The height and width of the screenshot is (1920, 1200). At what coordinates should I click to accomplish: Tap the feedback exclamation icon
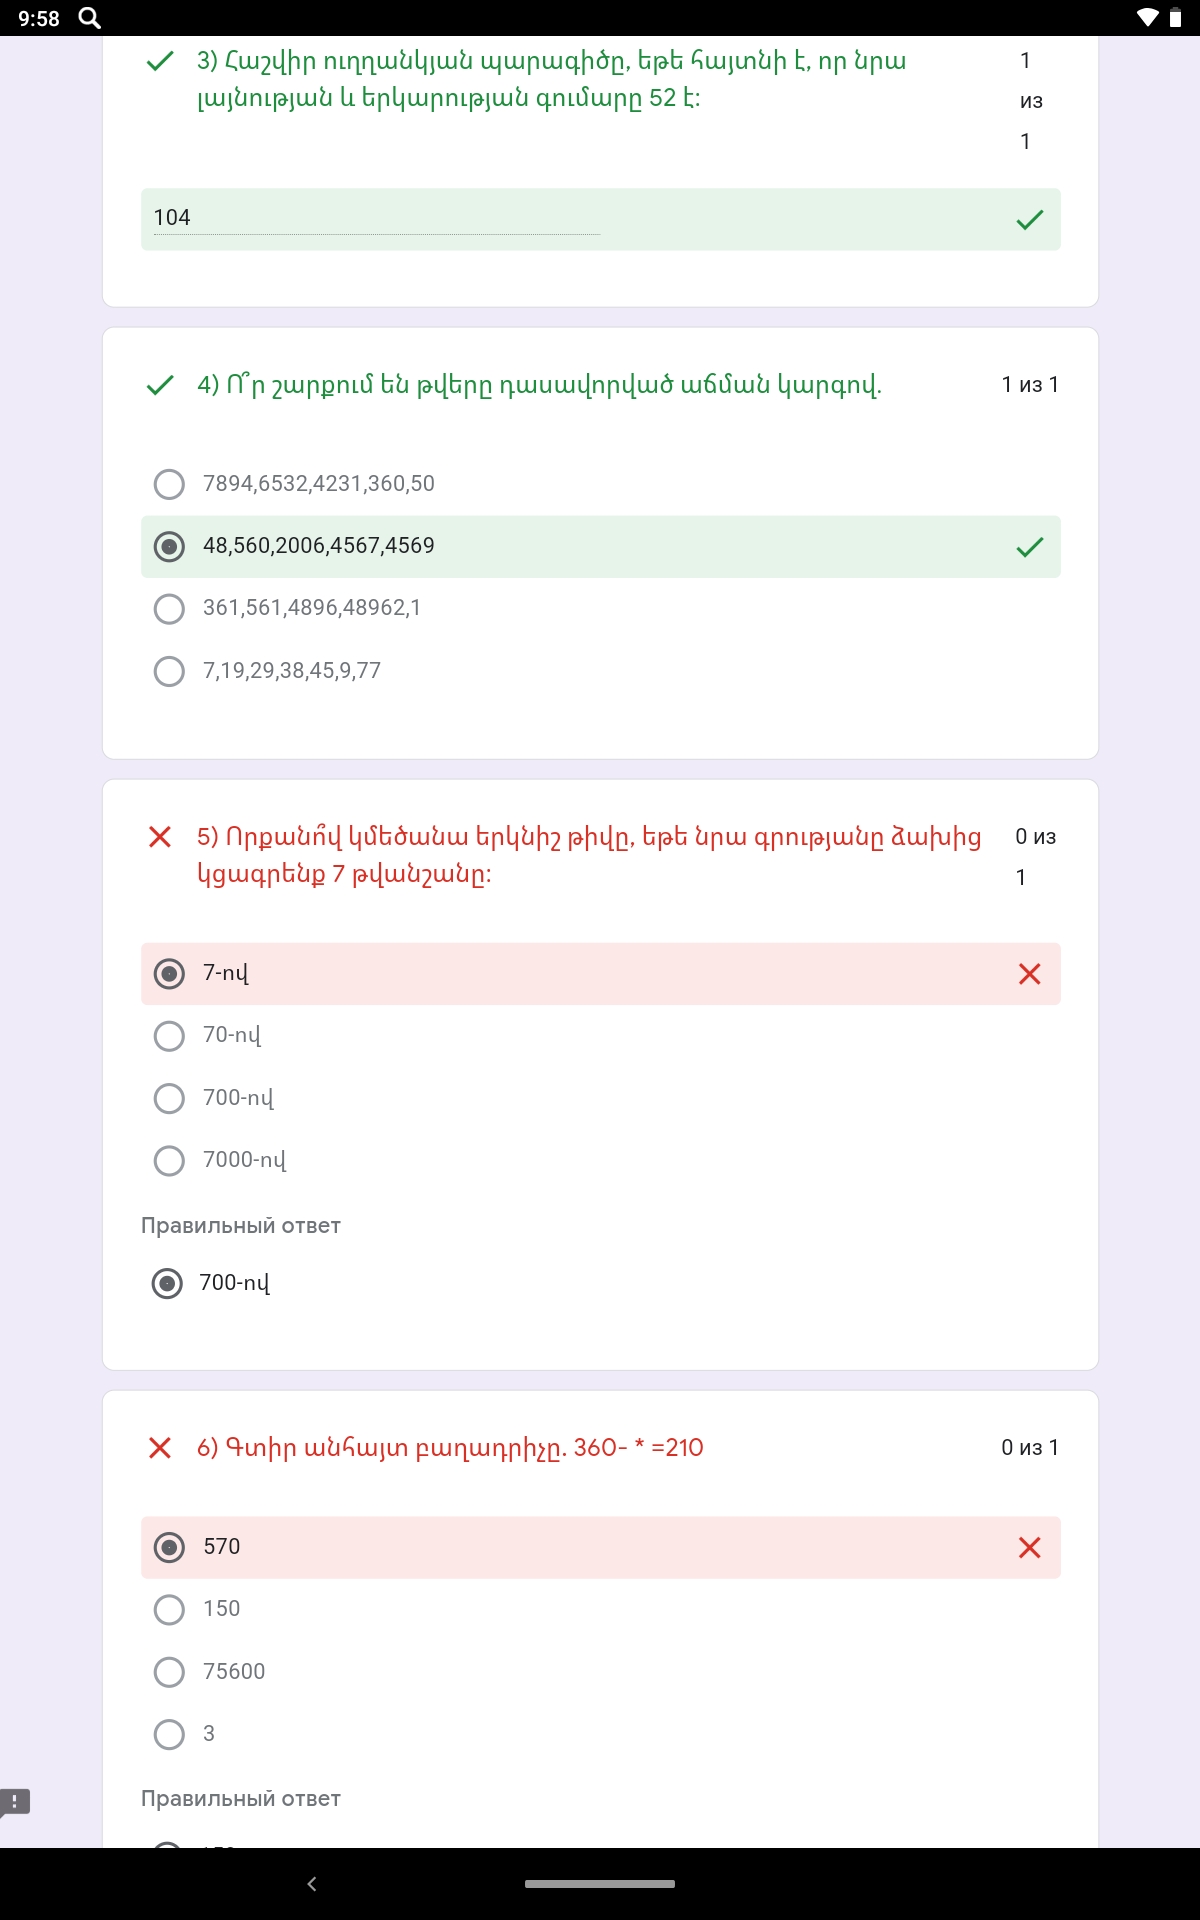(x=15, y=1802)
